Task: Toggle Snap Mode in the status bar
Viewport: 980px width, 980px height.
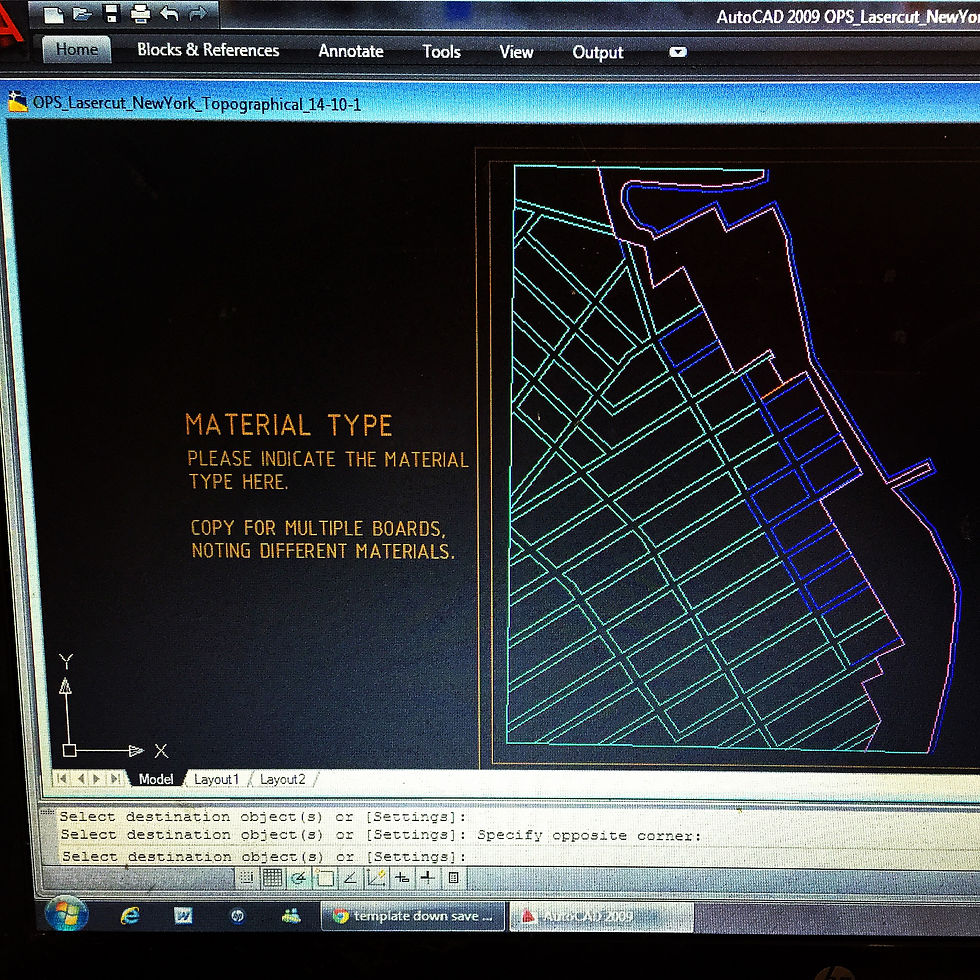Action: tap(246, 878)
